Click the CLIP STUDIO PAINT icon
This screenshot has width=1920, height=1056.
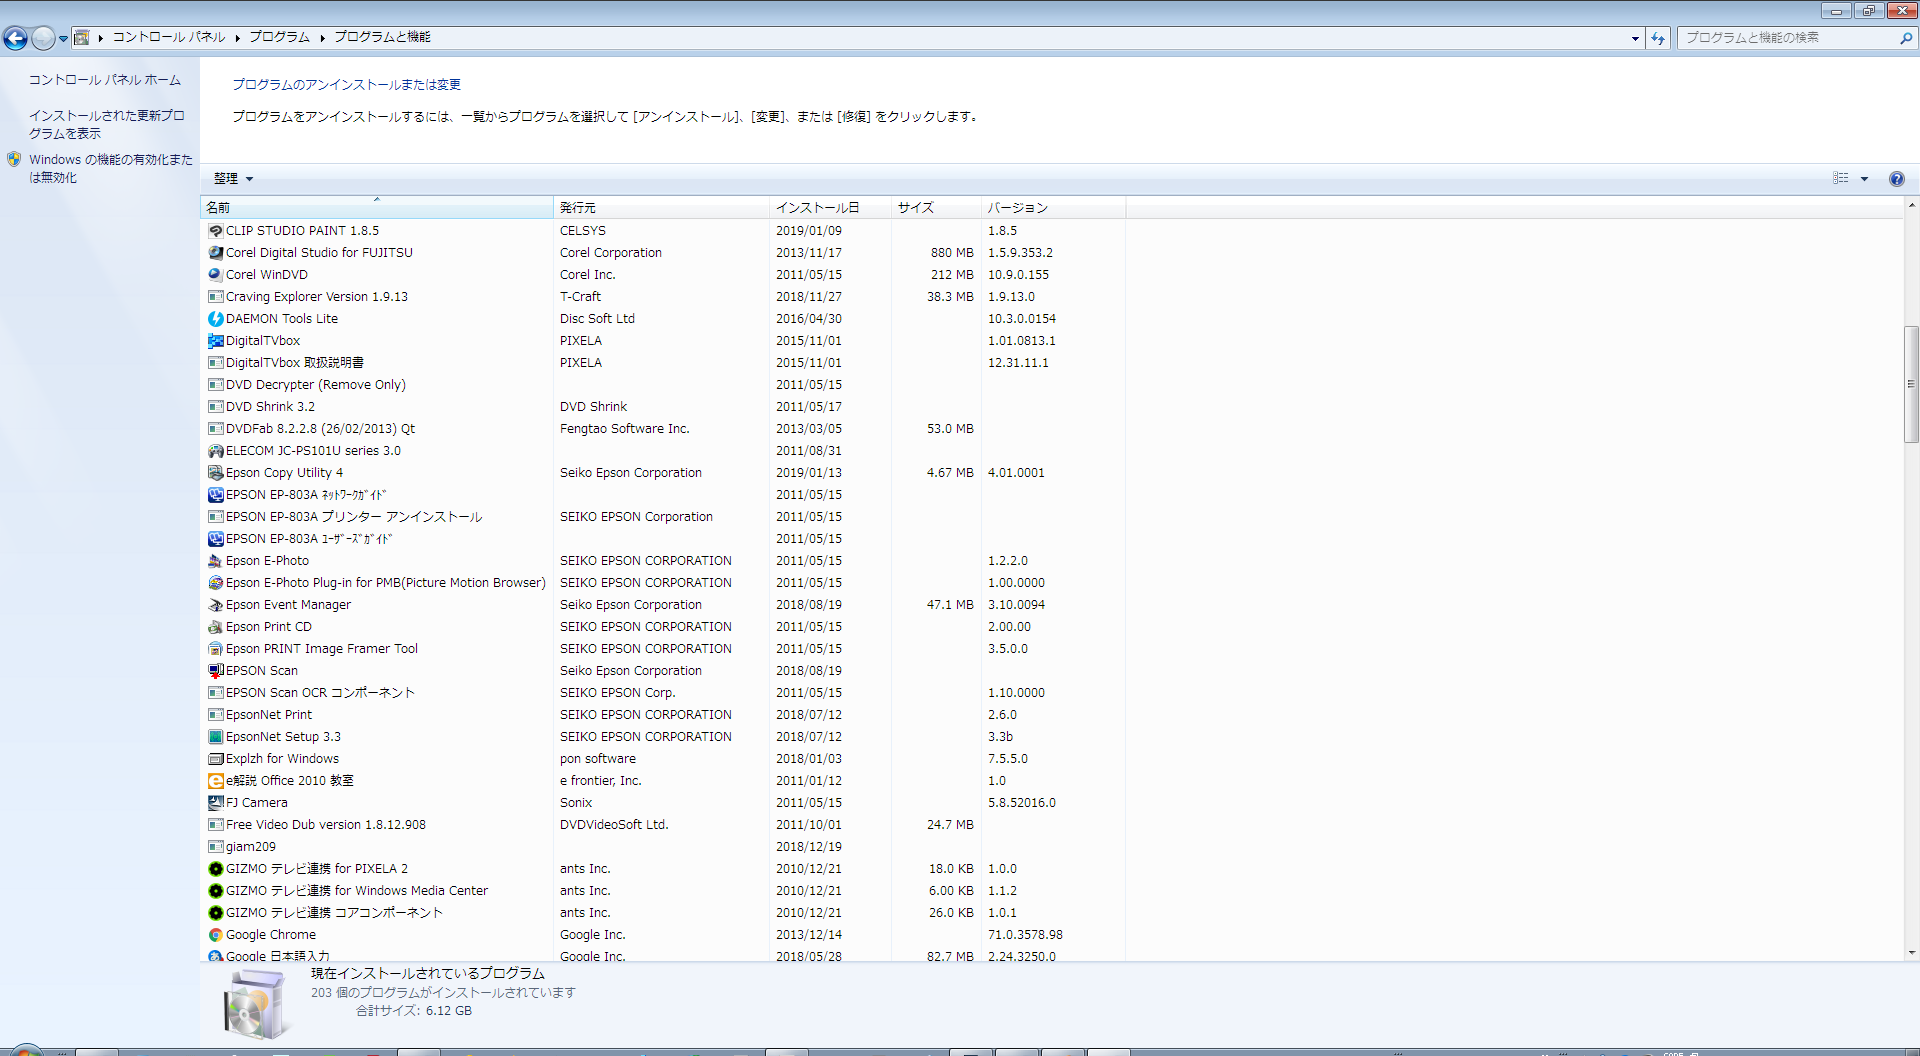215,231
